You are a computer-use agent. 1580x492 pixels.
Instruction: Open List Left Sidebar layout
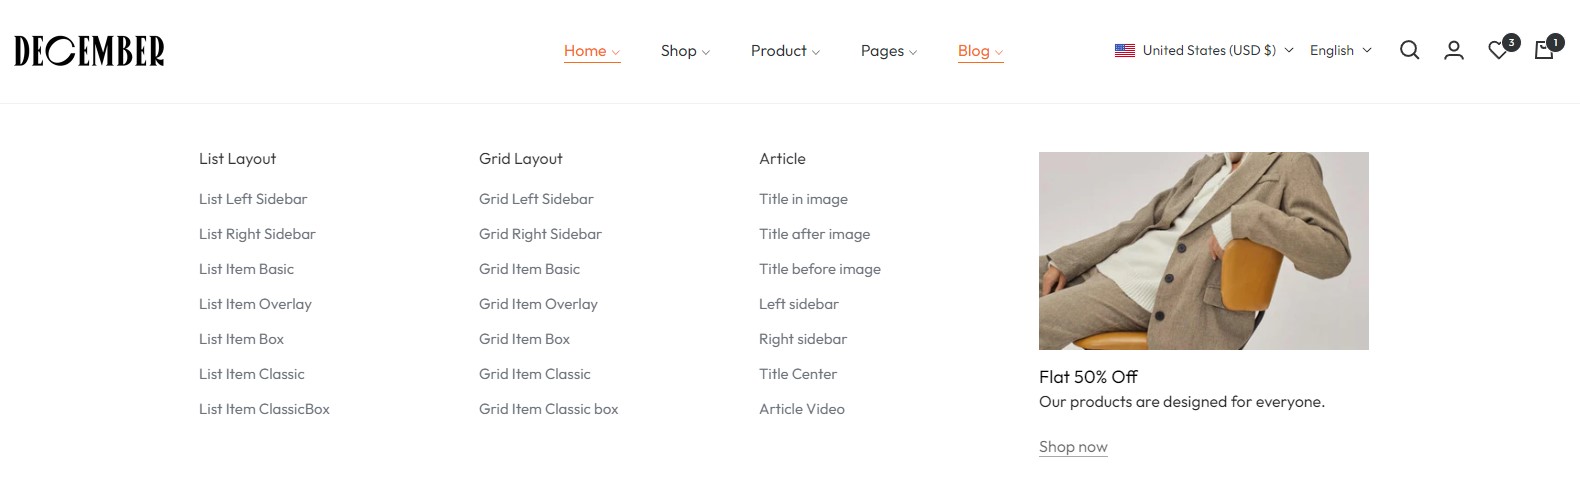pos(253,199)
